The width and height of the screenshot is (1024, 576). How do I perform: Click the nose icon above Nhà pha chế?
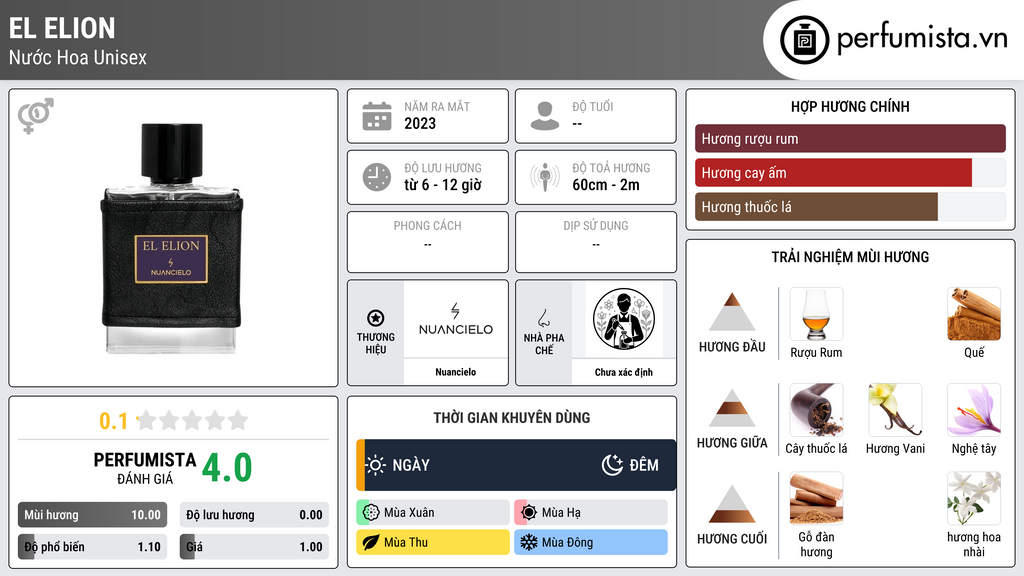(543, 318)
